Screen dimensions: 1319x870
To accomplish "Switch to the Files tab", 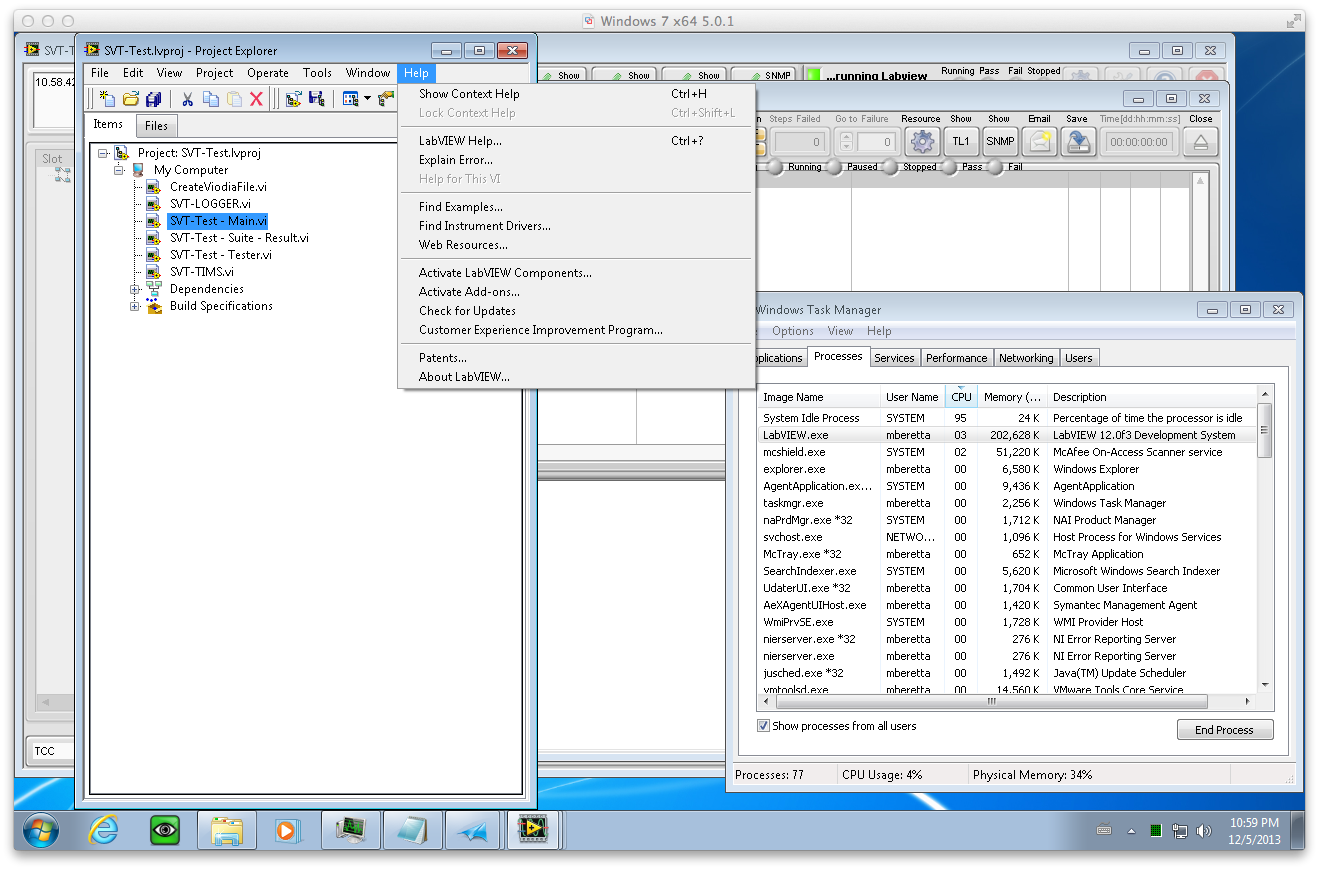I will pos(156,126).
